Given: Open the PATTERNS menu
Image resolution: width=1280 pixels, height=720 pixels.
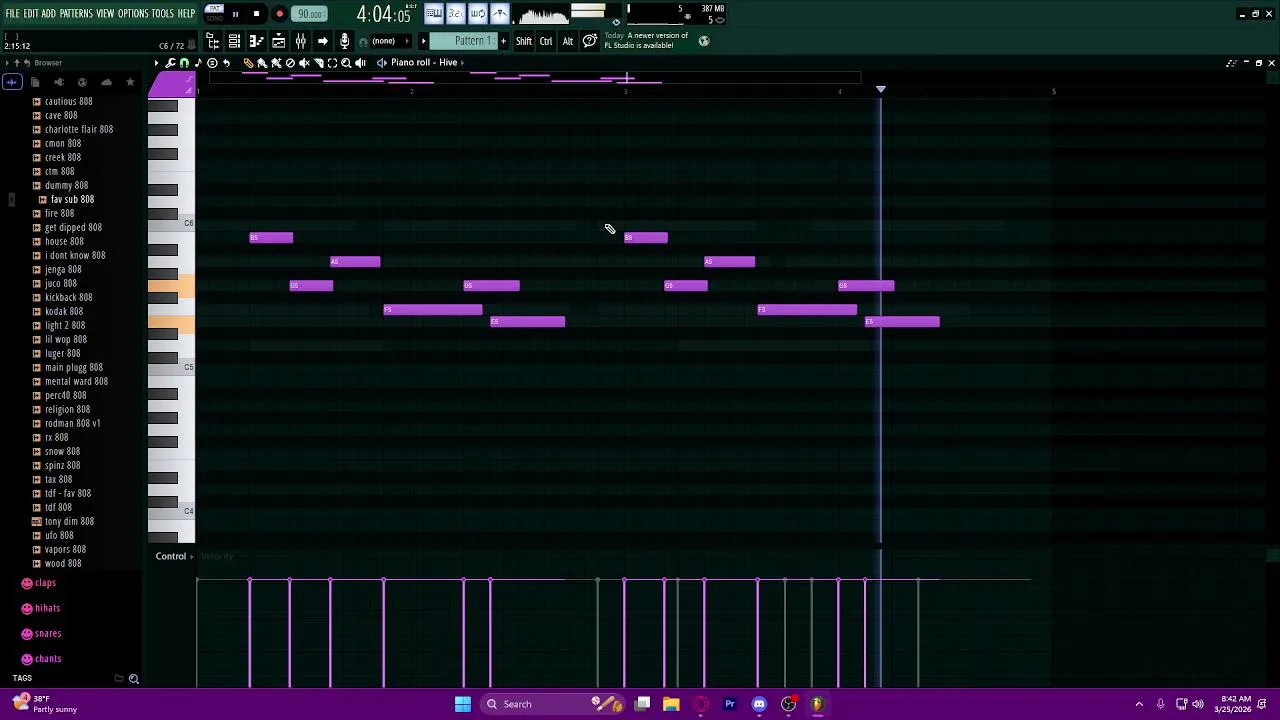Looking at the screenshot, I should [x=76, y=14].
